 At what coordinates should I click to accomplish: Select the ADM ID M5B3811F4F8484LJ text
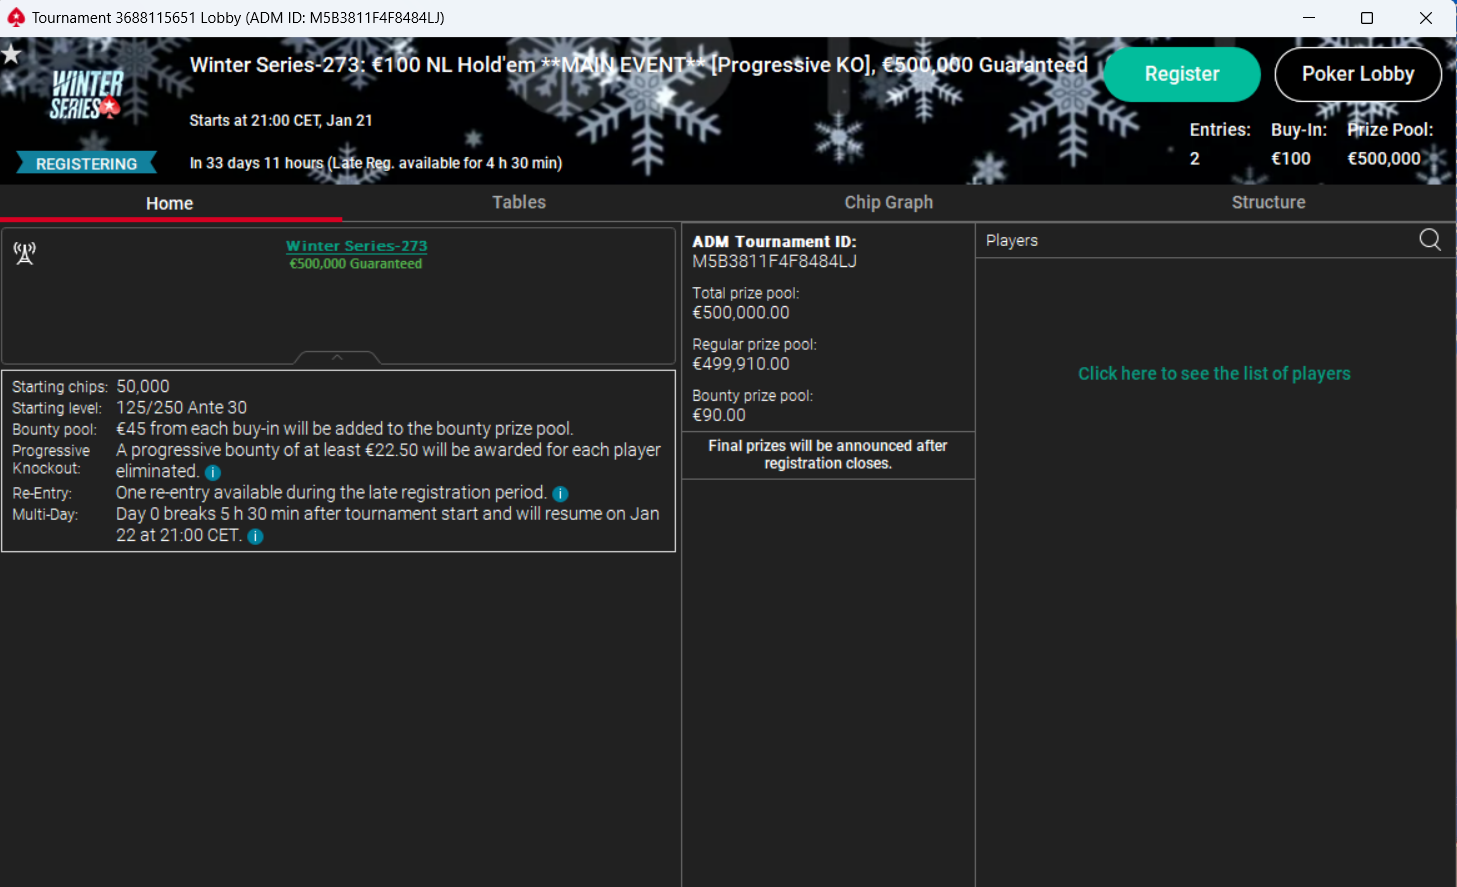click(x=775, y=261)
